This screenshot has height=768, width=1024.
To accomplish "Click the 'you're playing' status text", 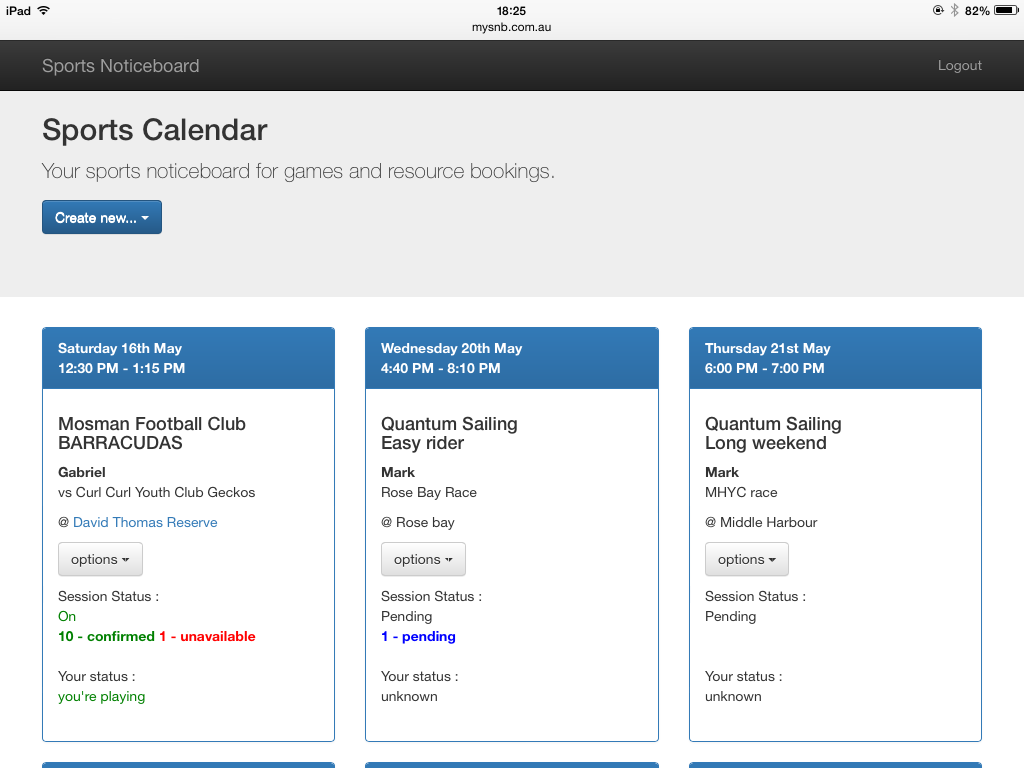I will [102, 697].
